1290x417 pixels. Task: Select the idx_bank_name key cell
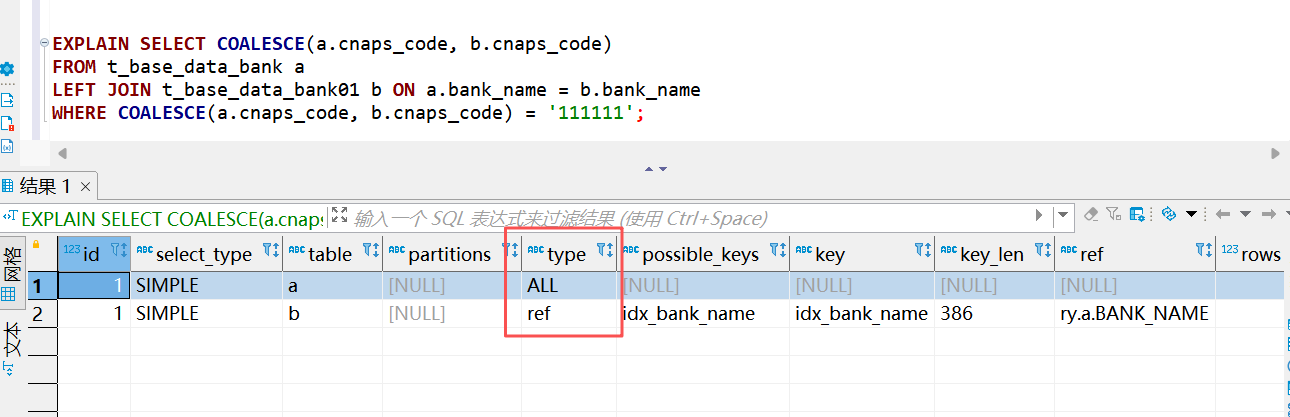pyautogui.click(x=860, y=314)
